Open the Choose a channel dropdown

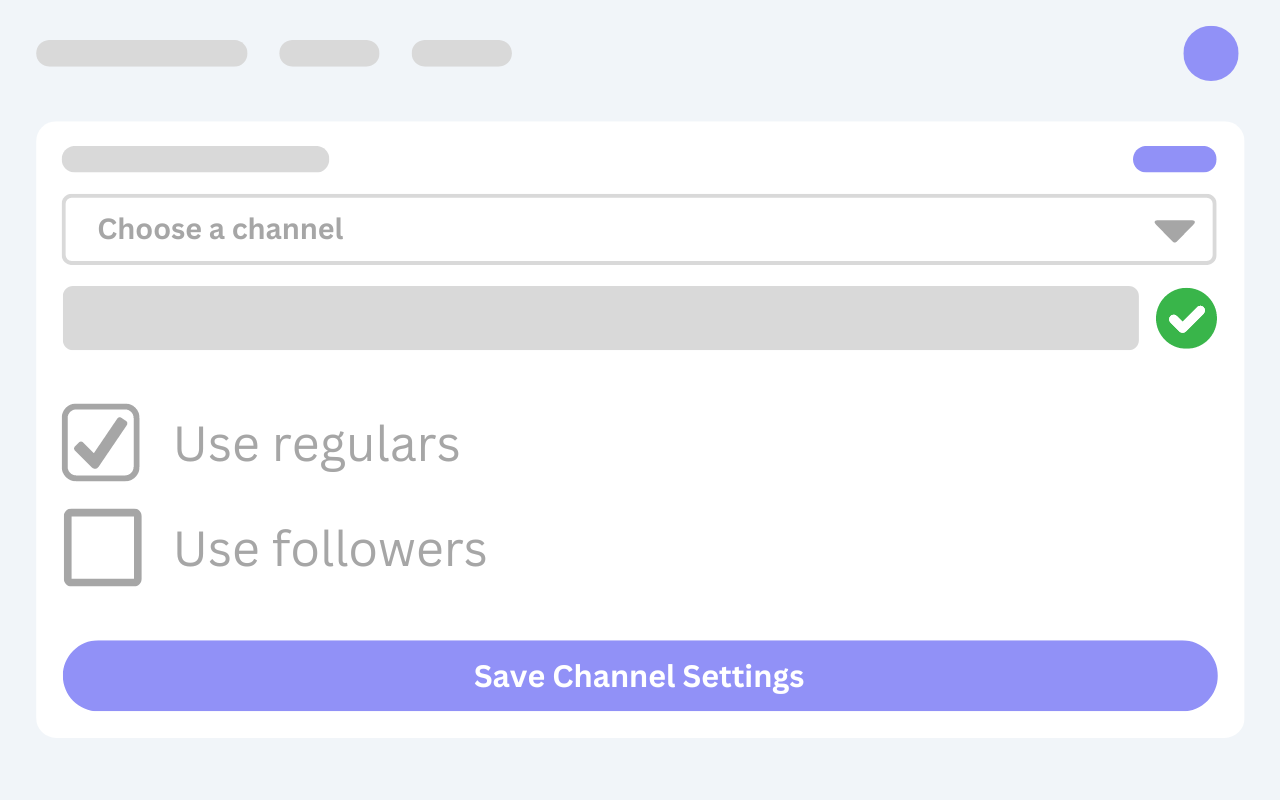639,229
